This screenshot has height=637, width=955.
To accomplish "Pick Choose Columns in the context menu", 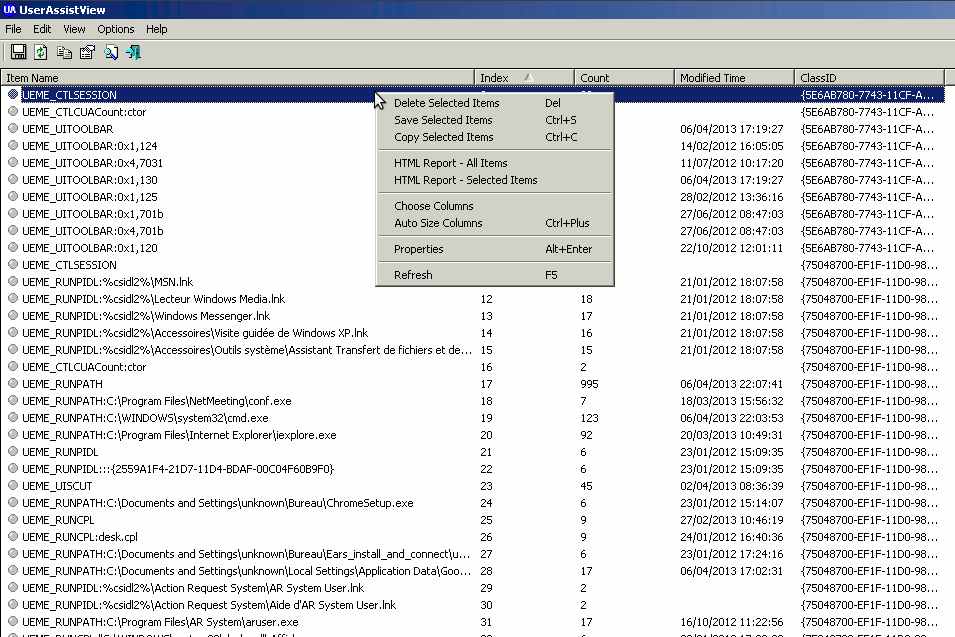I will [x=434, y=206].
